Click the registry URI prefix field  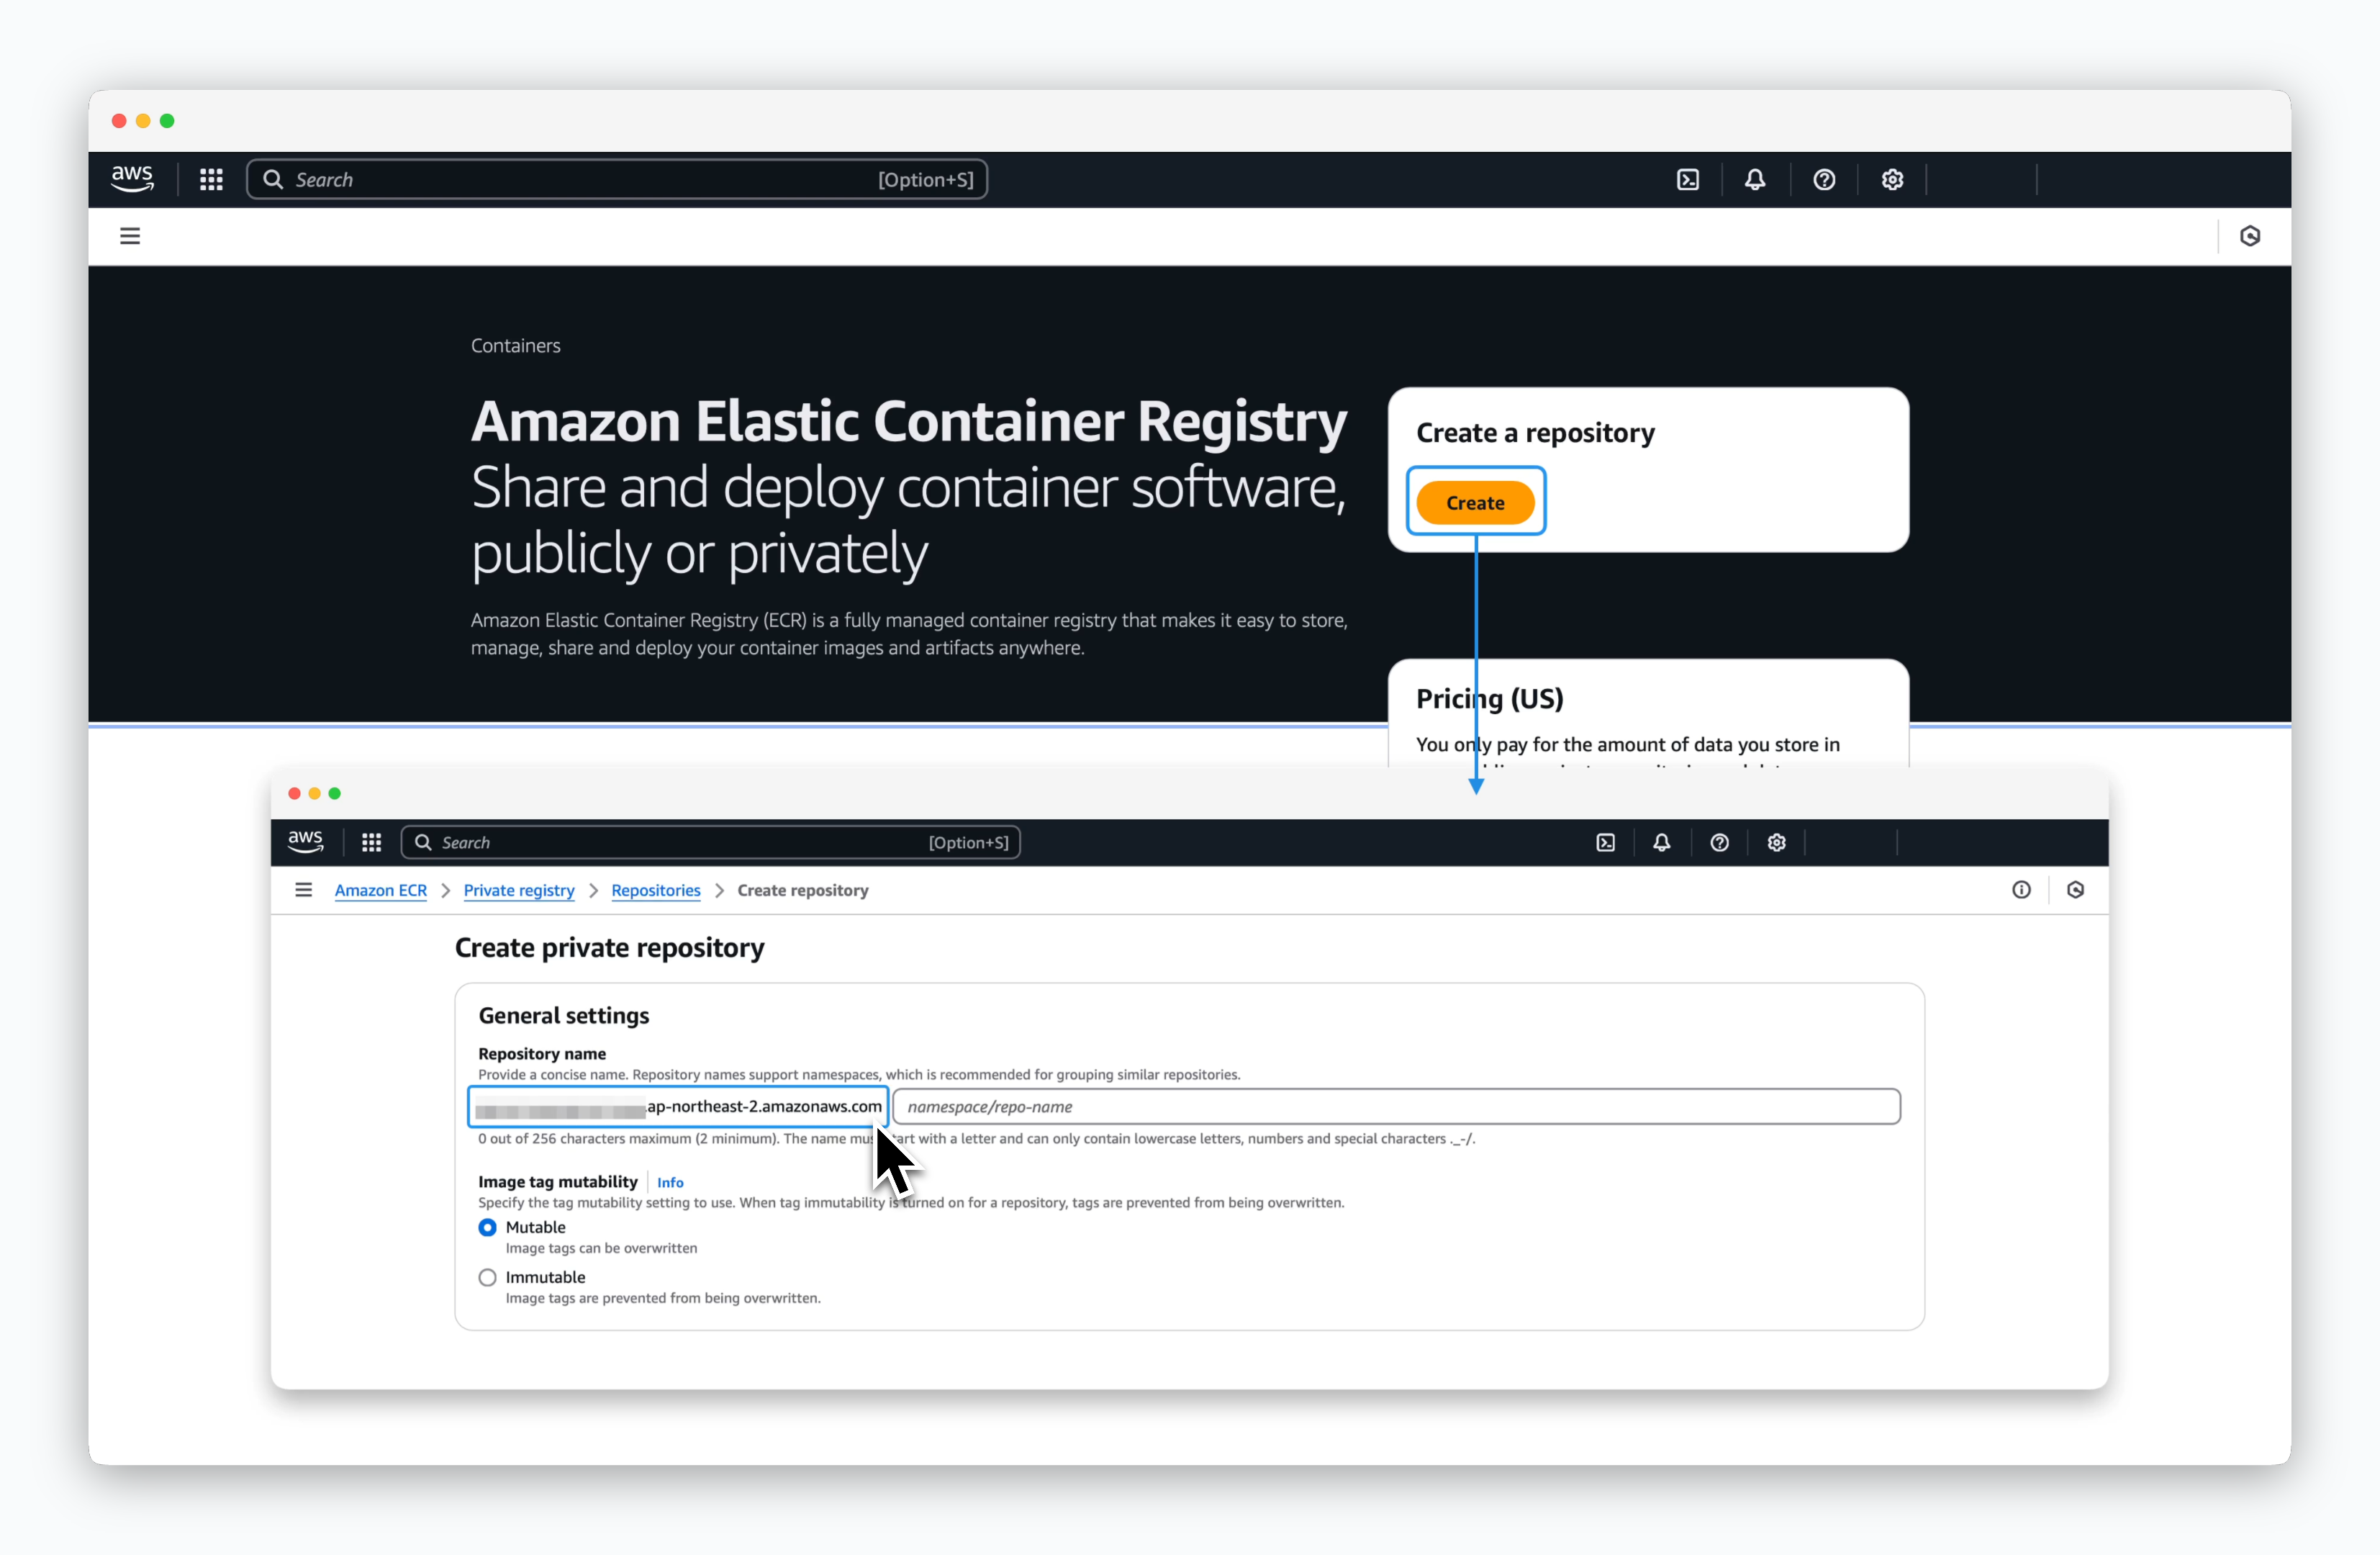[x=679, y=1106]
